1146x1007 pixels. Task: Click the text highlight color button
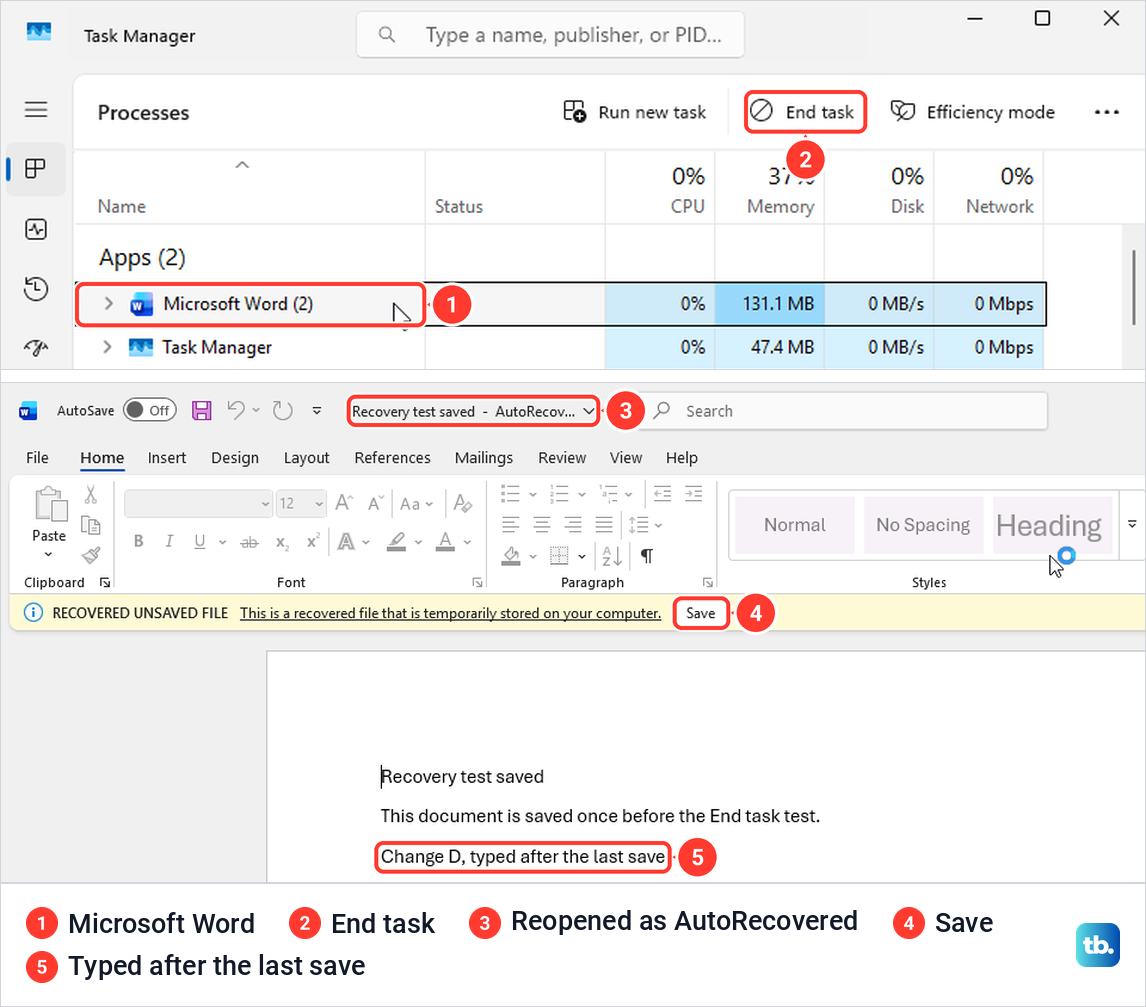tap(396, 542)
